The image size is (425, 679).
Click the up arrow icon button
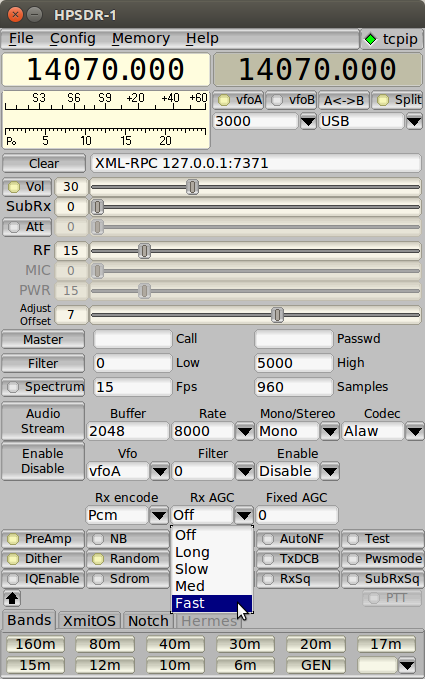point(12,598)
